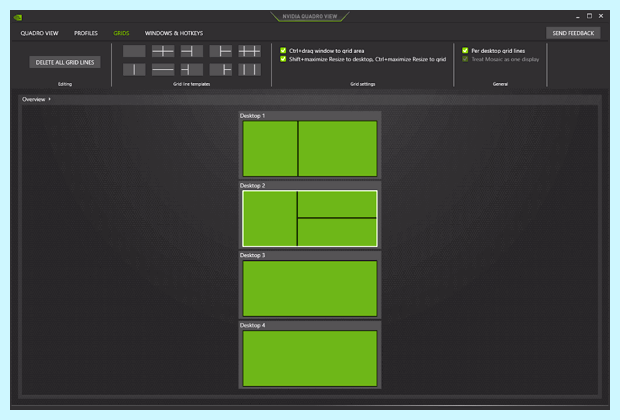Apply template with split narrow right column
Viewport: 620px width, 420px height.
click(x=221, y=70)
